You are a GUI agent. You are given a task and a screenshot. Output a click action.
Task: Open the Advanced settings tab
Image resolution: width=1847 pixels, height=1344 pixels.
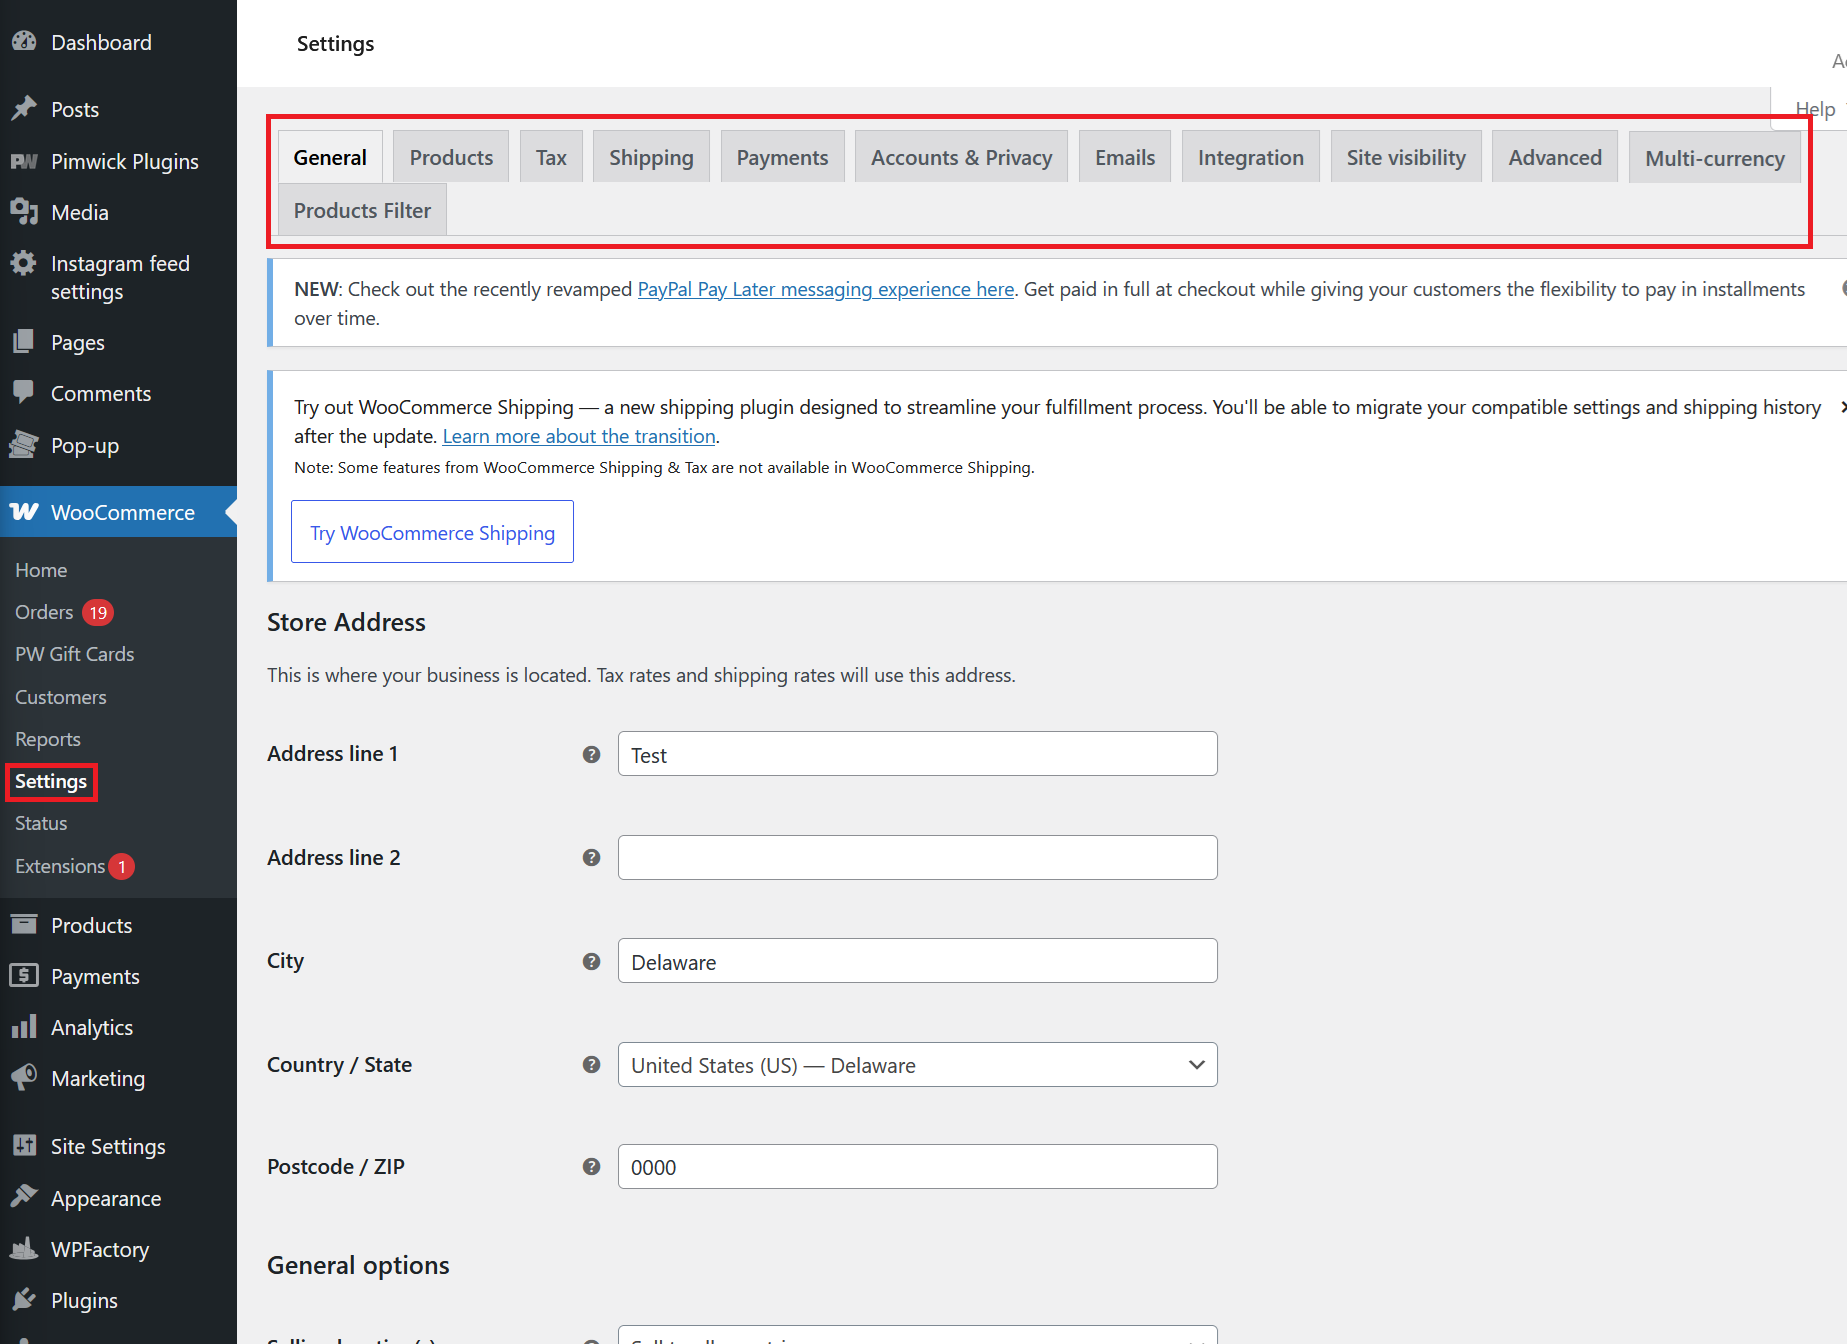(1555, 157)
